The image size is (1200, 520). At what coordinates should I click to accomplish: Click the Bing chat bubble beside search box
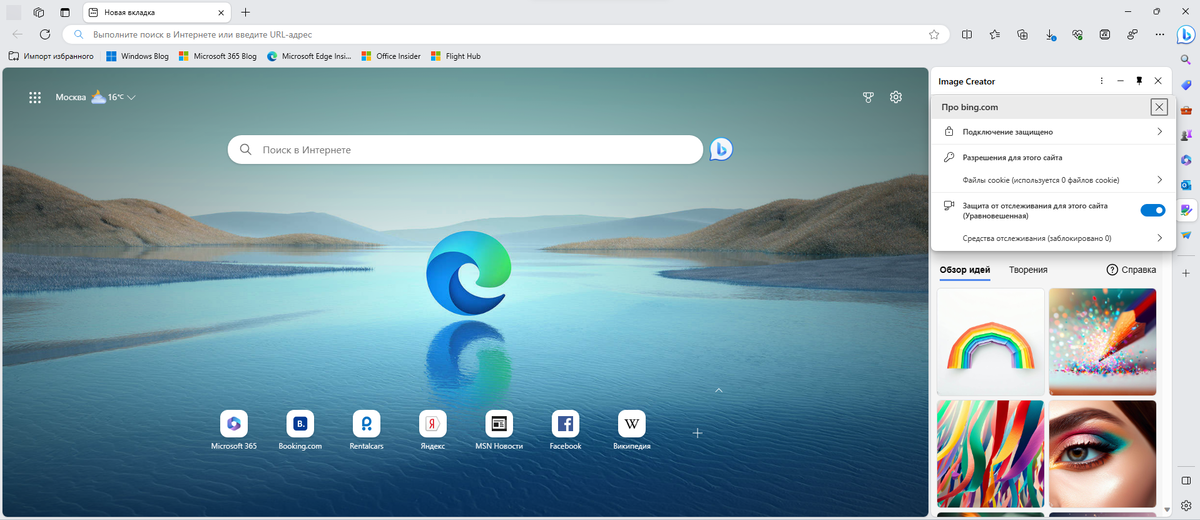tap(721, 150)
